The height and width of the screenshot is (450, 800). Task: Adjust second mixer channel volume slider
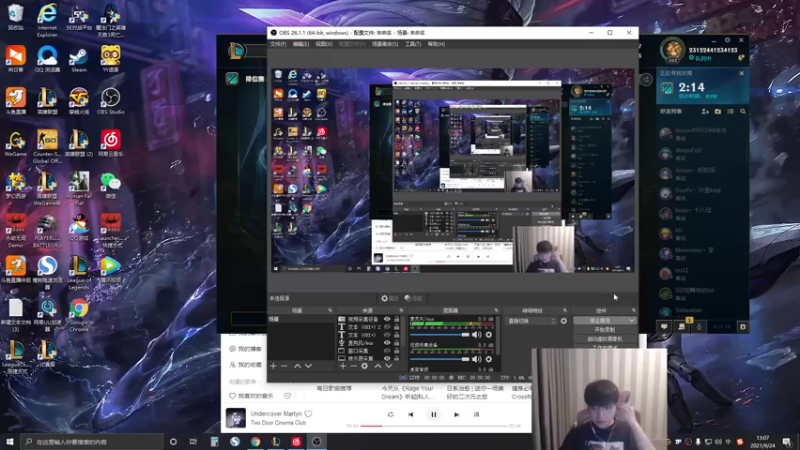(439, 359)
